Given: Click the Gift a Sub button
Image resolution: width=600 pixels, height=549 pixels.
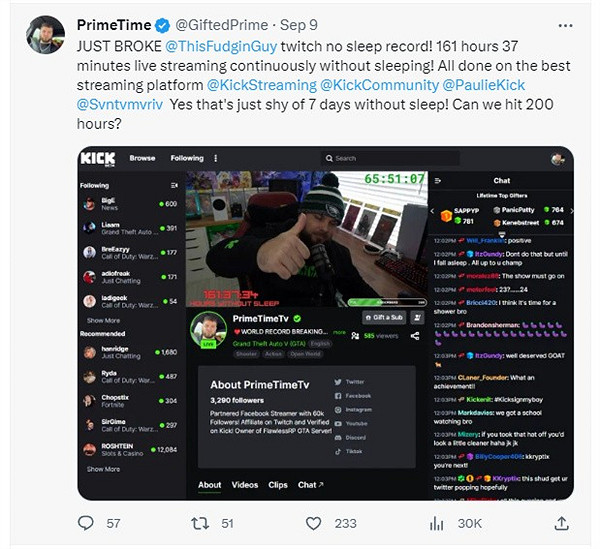Looking at the screenshot, I should coord(384,318).
